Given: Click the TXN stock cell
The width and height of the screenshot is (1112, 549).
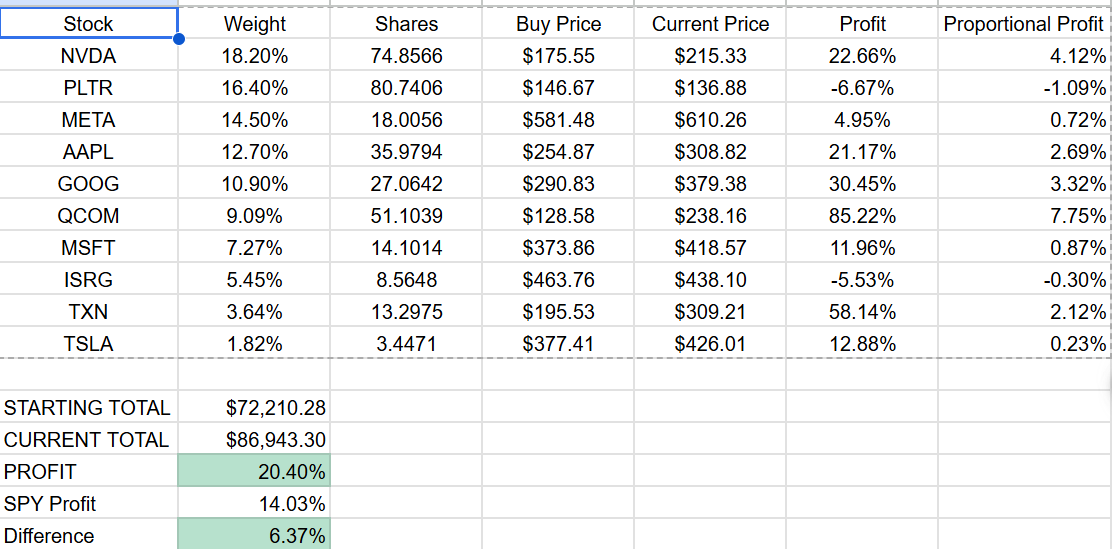Looking at the screenshot, I should click(x=89, y=311).
